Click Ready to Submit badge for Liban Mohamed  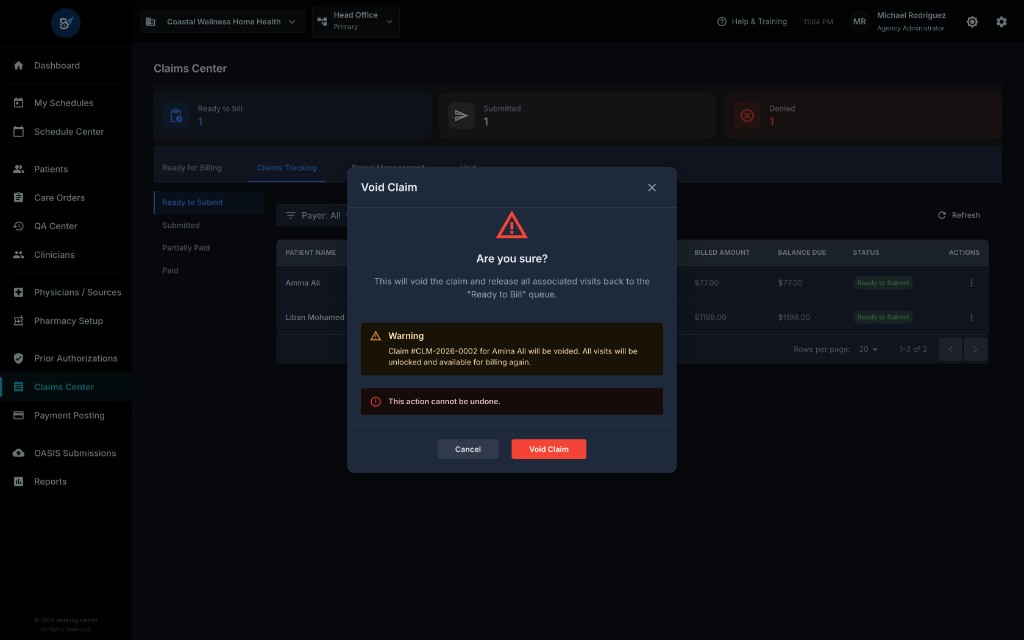pos(883,317)
